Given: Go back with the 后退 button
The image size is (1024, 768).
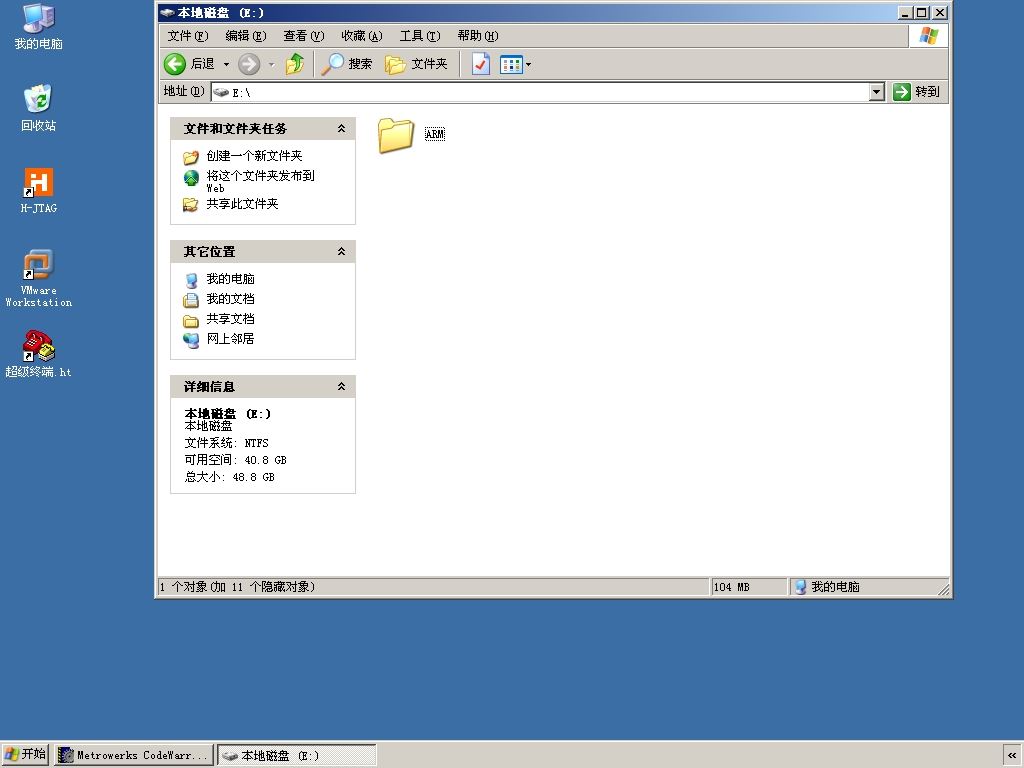Looking at the screenshot, I should tap(189, 64).
